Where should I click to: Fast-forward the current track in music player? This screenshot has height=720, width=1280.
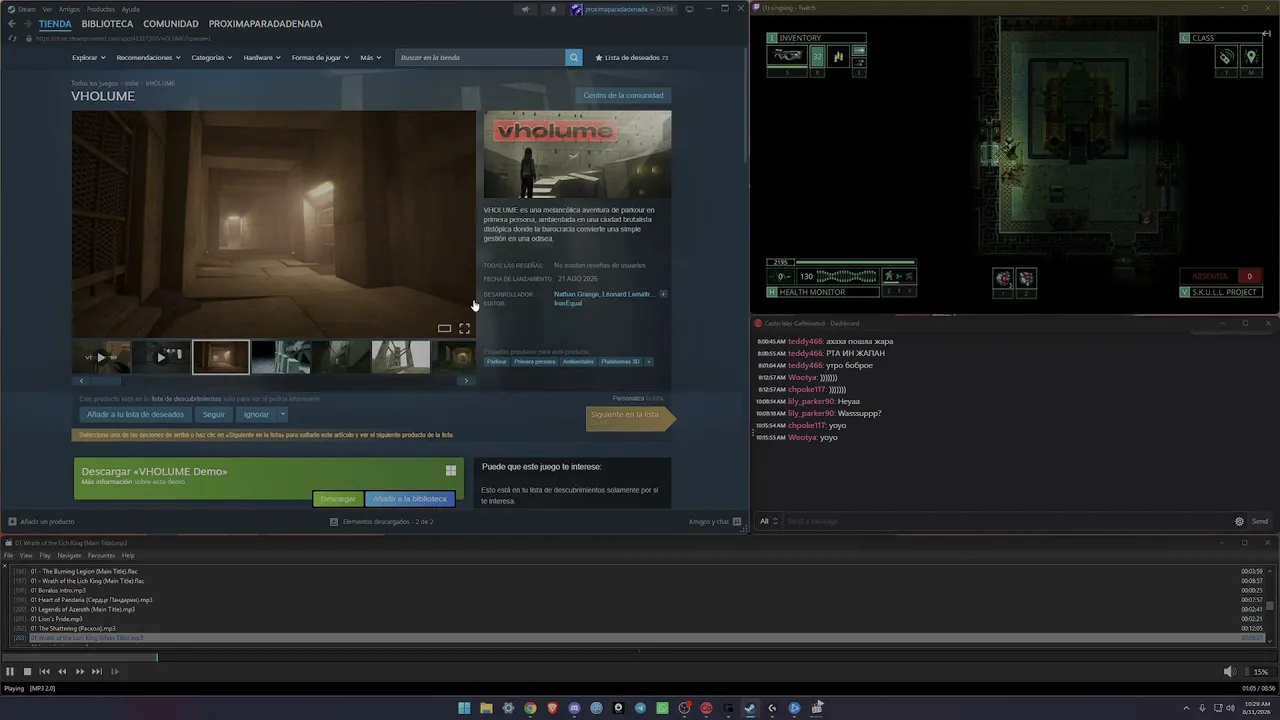point(79,672)
